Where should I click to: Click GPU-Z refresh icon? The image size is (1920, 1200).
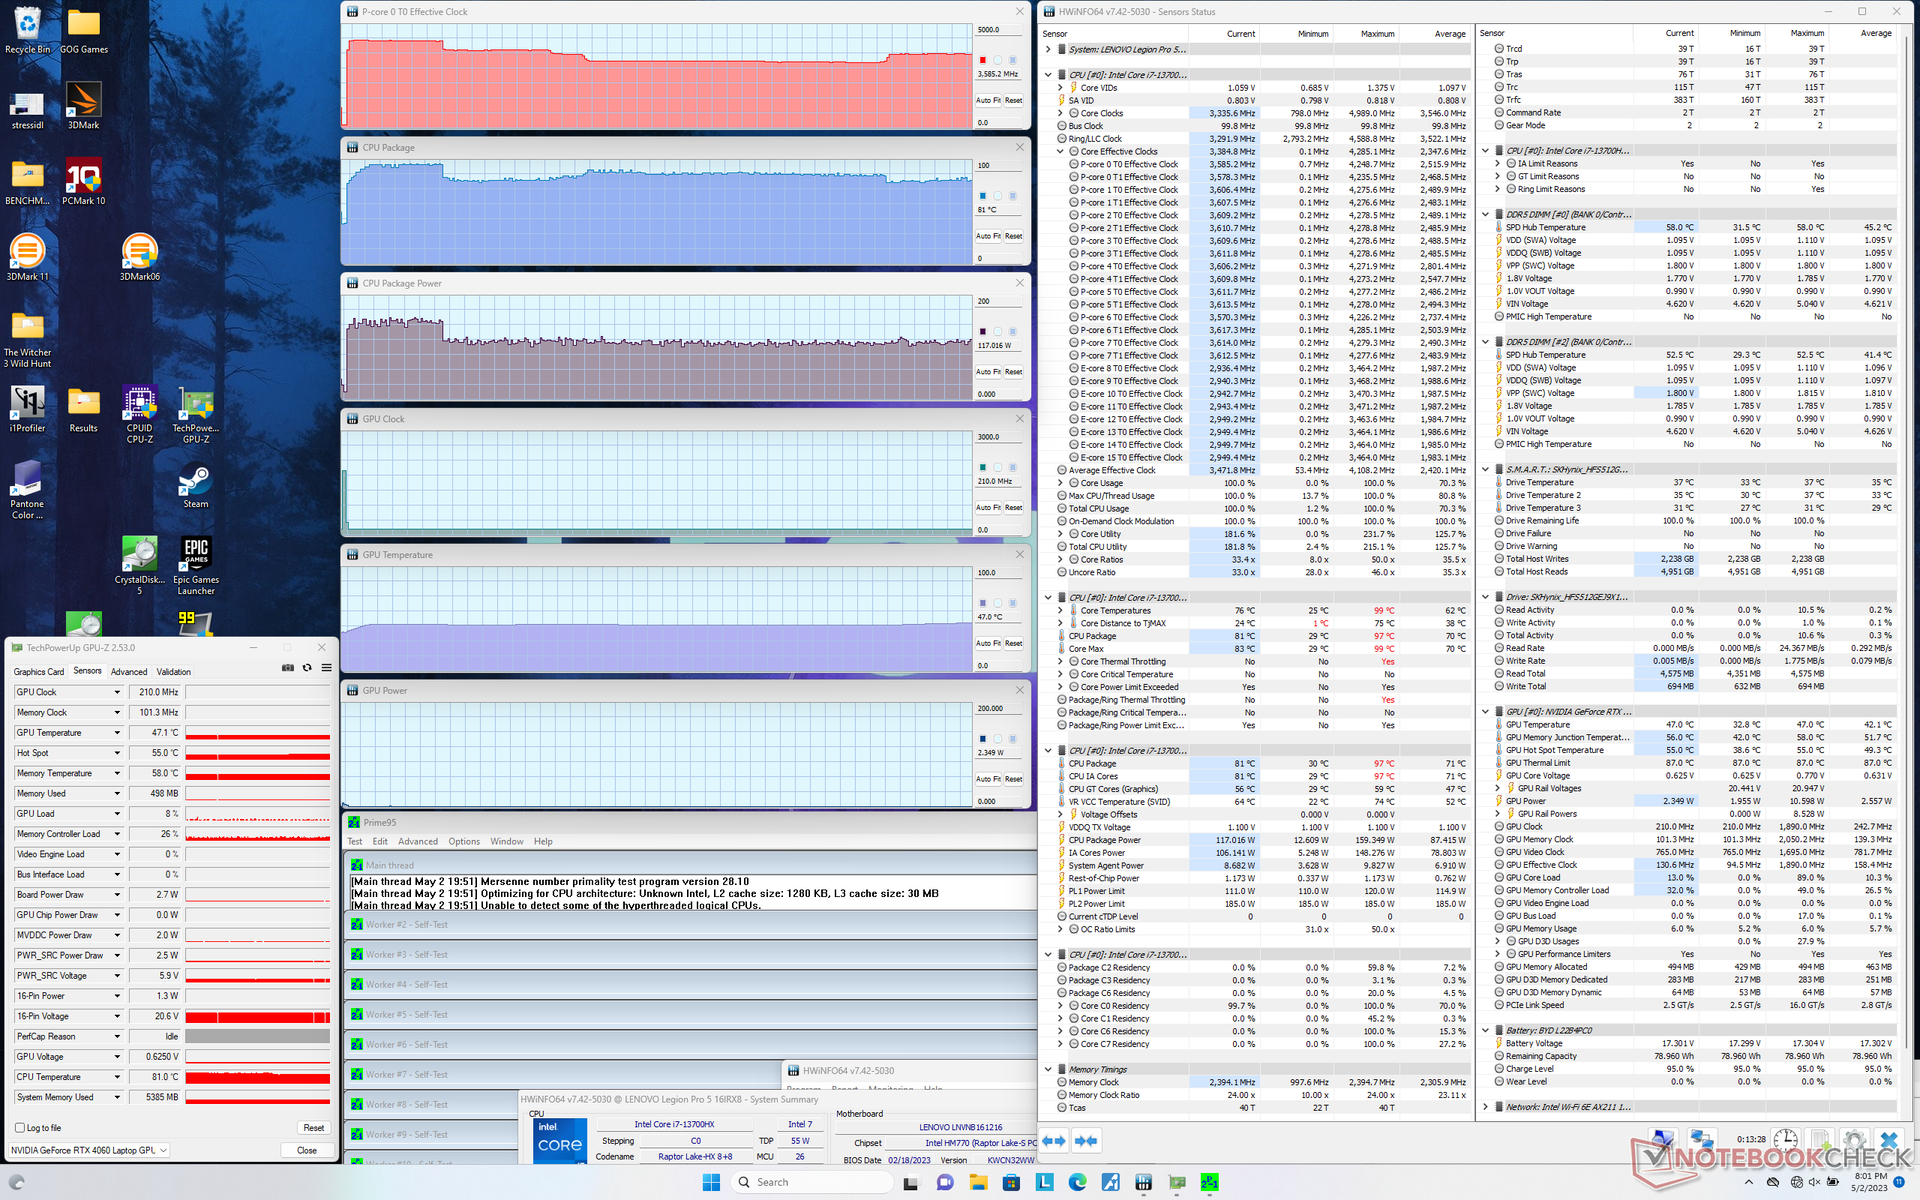coord(307,668)
